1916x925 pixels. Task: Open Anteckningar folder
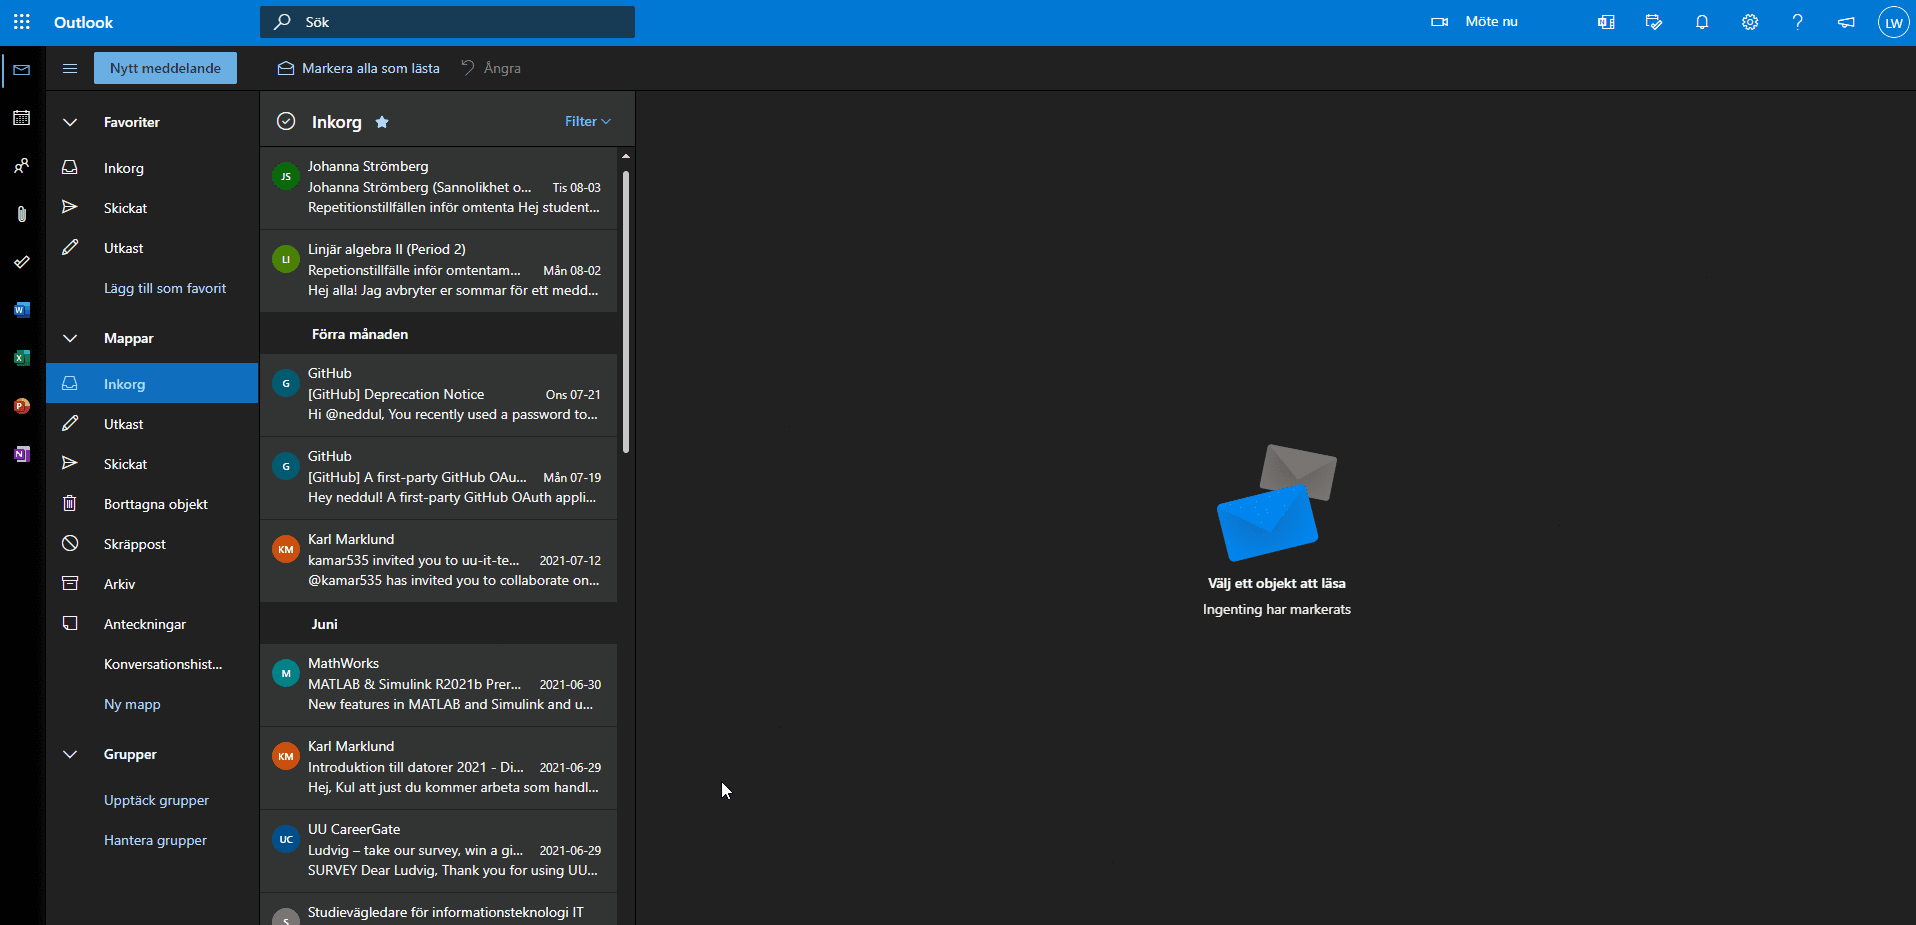pos(152,624)
